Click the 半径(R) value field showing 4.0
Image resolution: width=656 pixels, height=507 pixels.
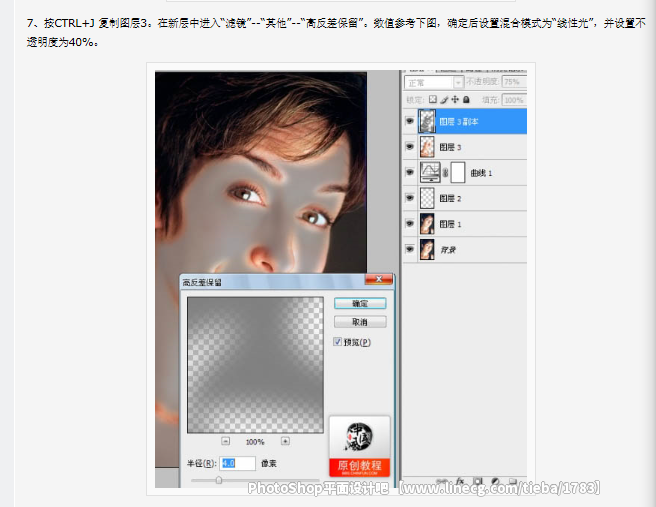[x=238, y=463]
